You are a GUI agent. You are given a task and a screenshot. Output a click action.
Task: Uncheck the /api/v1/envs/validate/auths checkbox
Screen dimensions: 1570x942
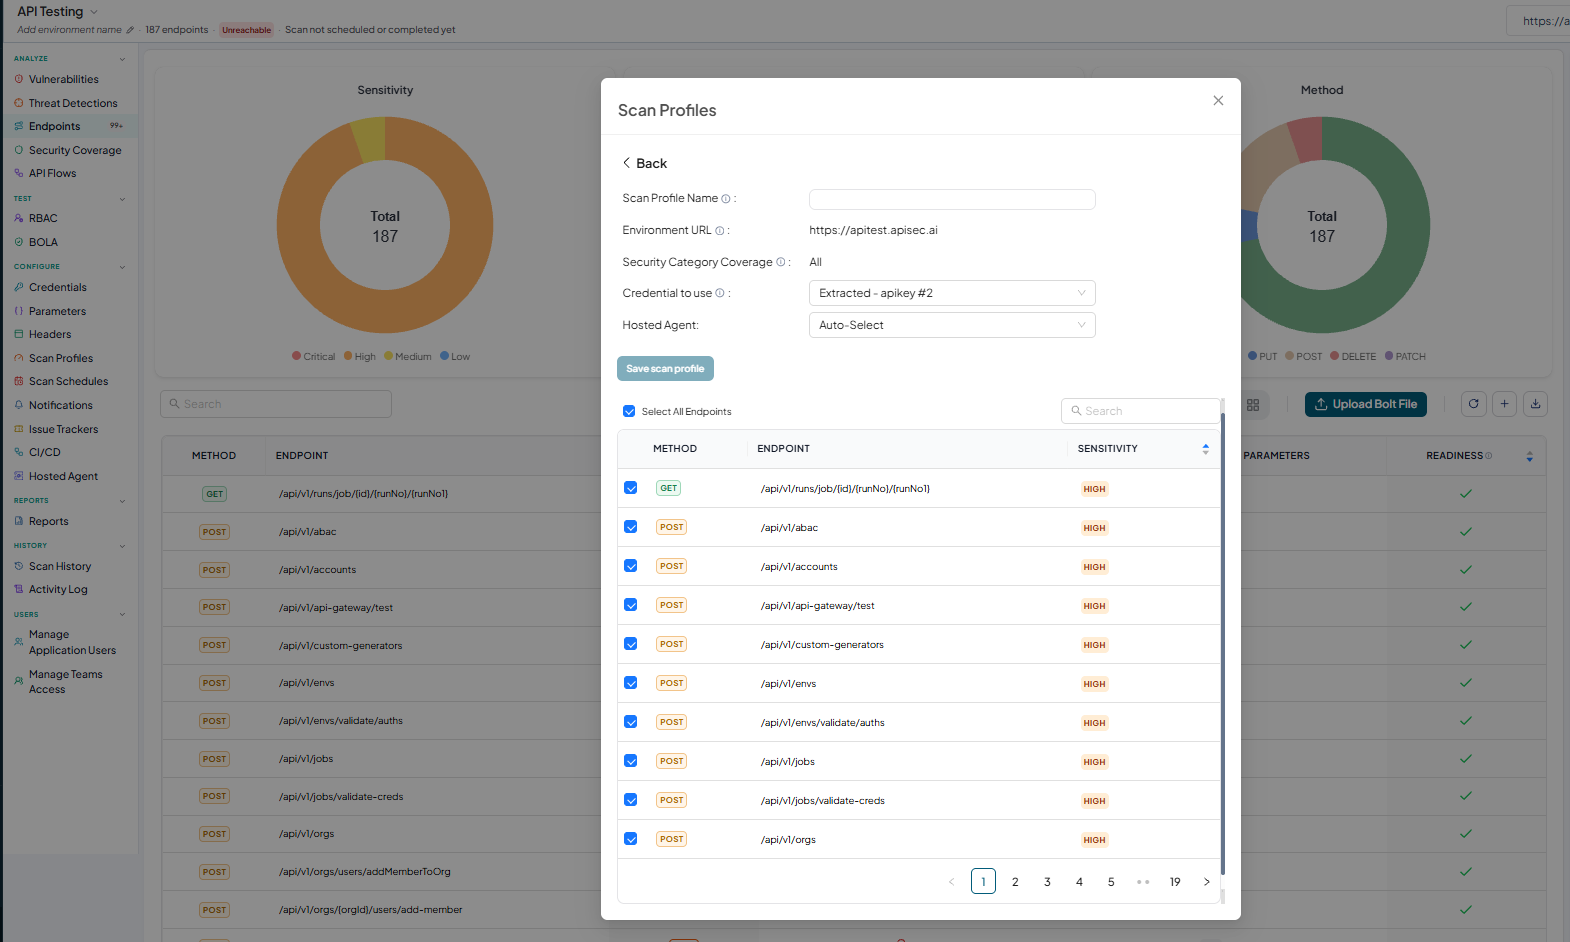pos(630,722)
